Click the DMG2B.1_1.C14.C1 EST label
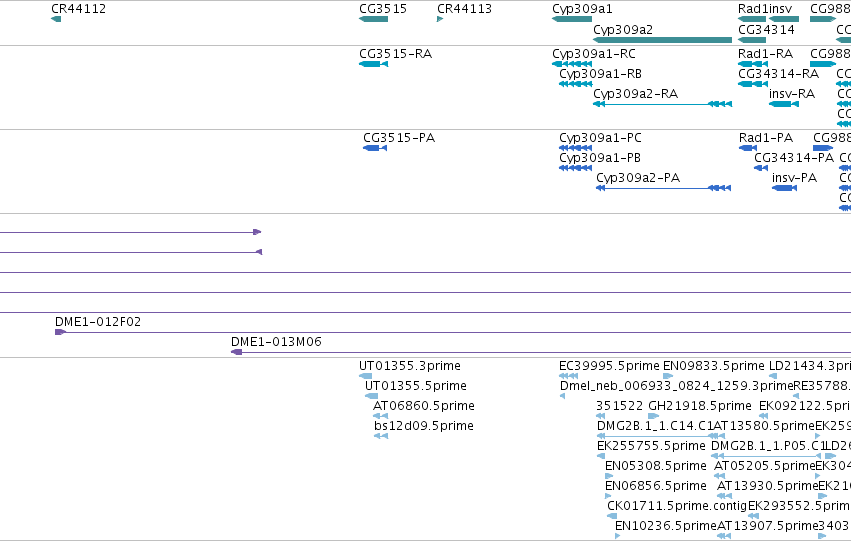The width and height of the screenshot is (851, 541). click(x=655, y=426)
